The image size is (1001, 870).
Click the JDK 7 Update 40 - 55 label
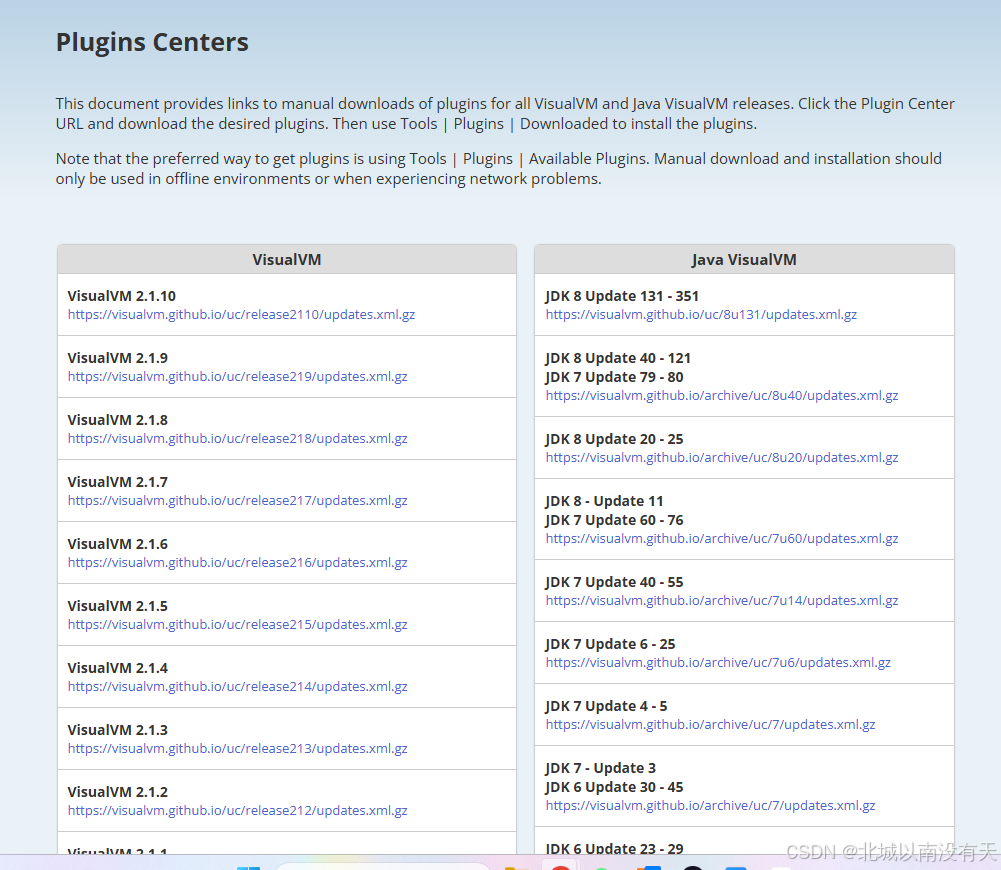(614, 582)
